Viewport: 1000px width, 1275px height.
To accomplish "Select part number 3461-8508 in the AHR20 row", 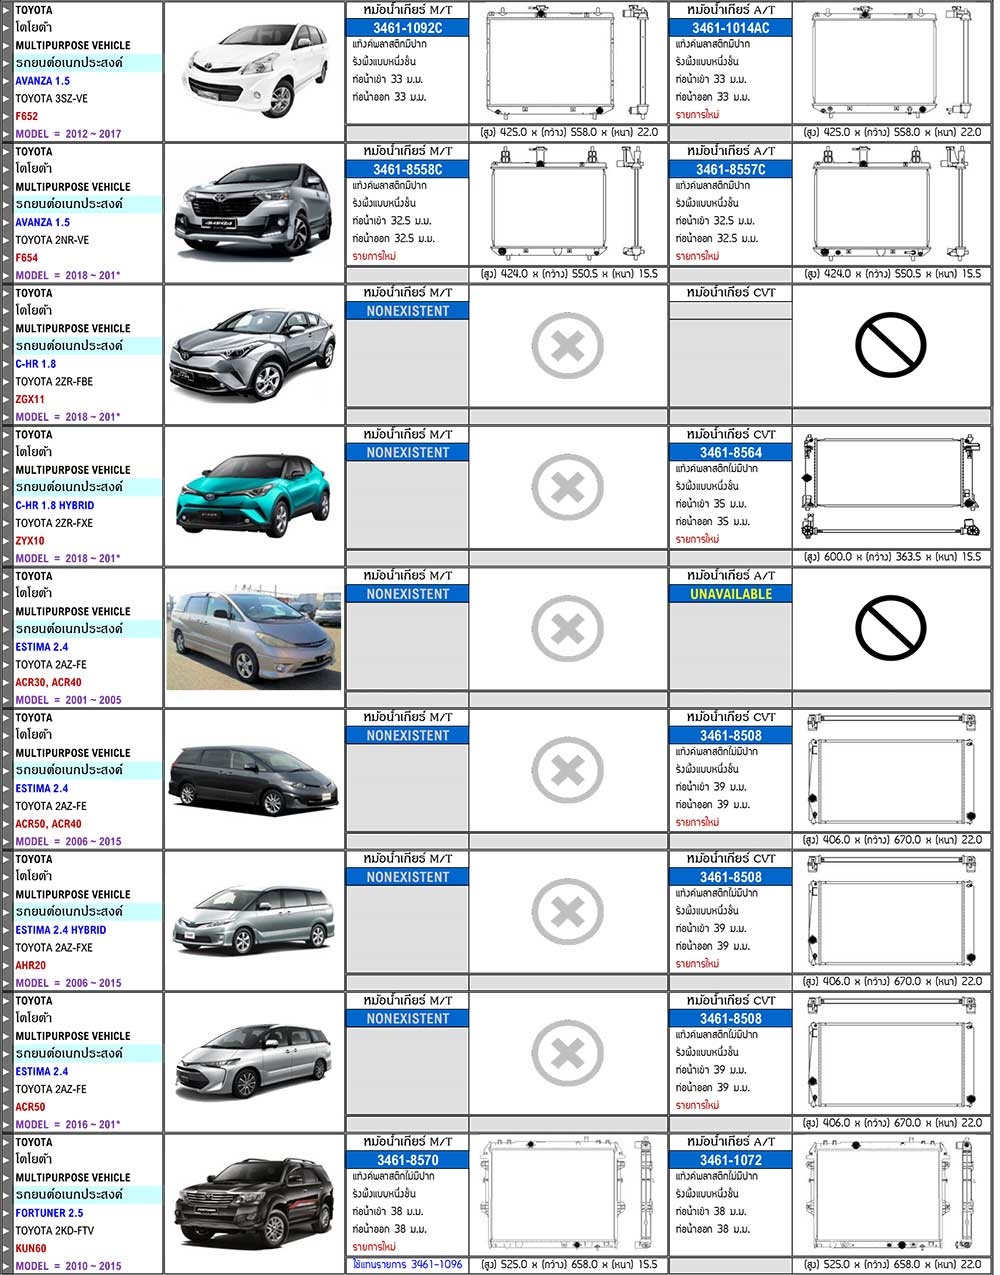I will [730, 877].
